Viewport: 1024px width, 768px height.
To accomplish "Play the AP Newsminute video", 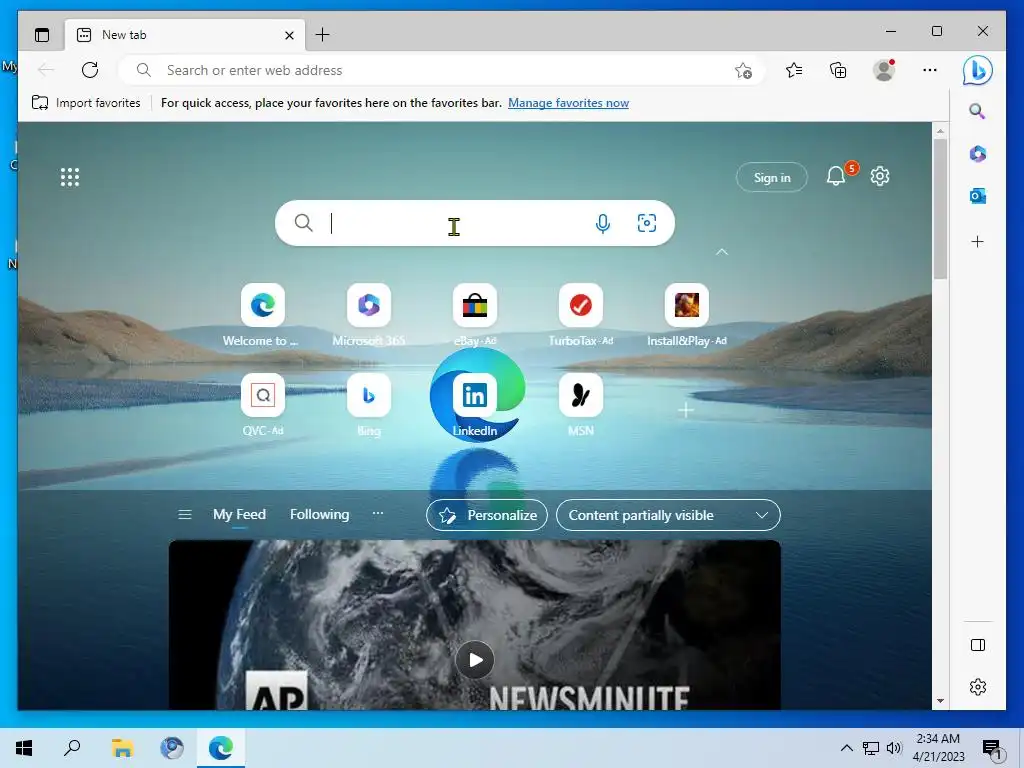I will [x=475, y=660].
